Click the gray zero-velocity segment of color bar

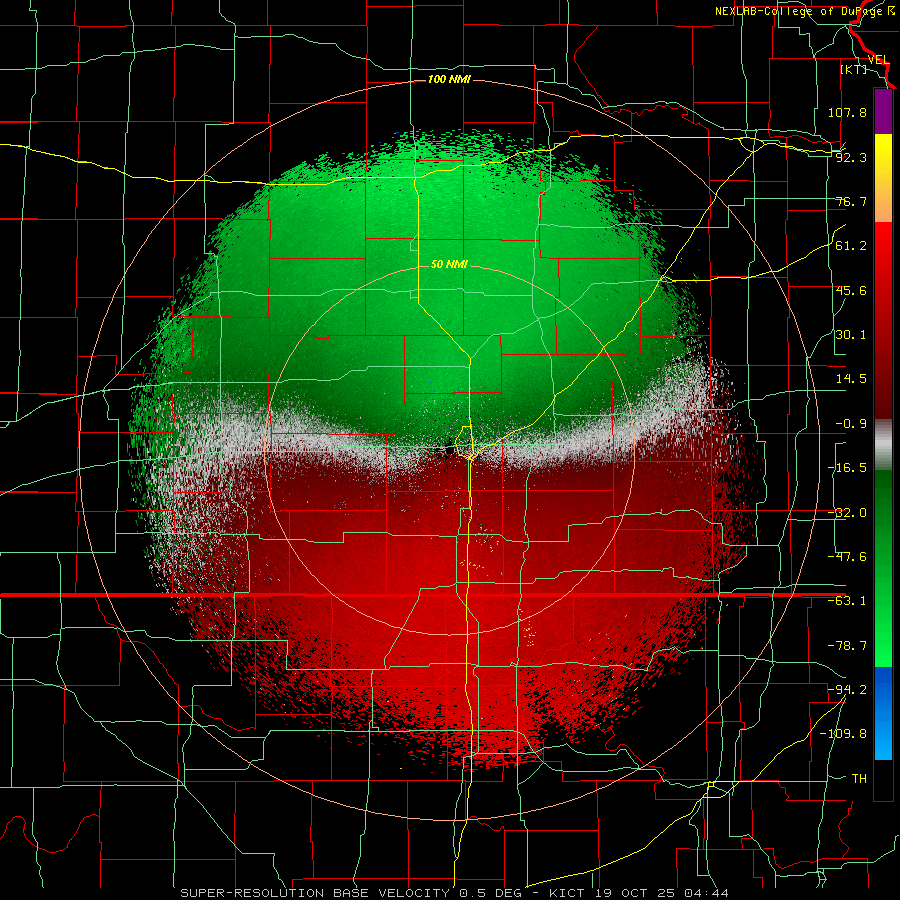tap(883, 445)
